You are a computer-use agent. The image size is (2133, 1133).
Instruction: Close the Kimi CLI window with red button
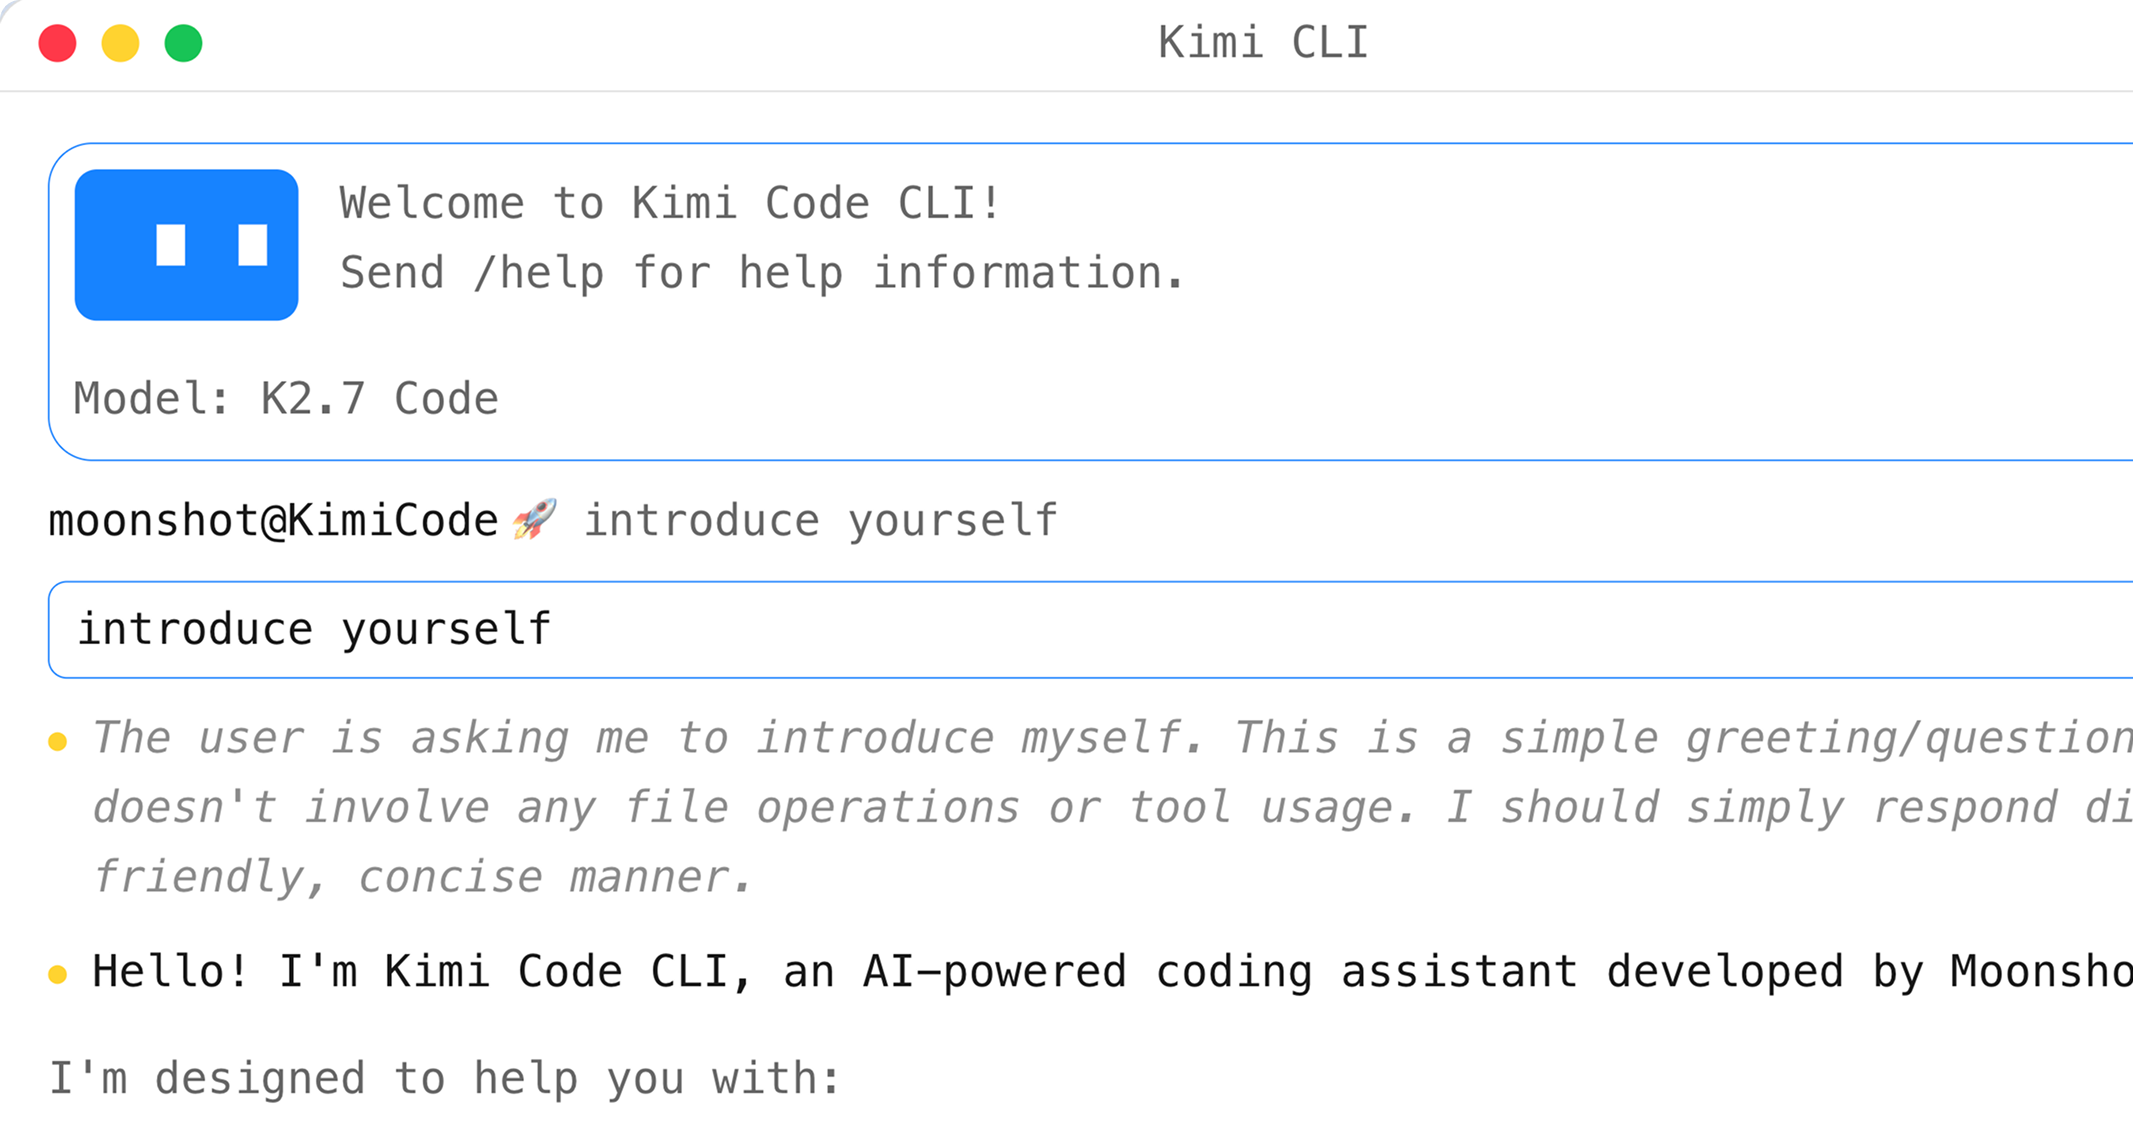(x=57, y=44)
